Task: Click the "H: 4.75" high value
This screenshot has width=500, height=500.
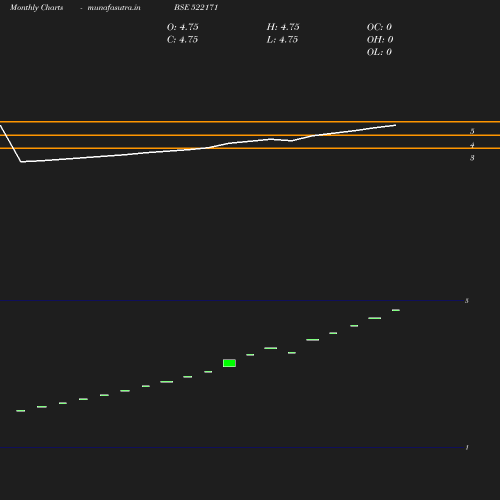Action: (283, 27)
